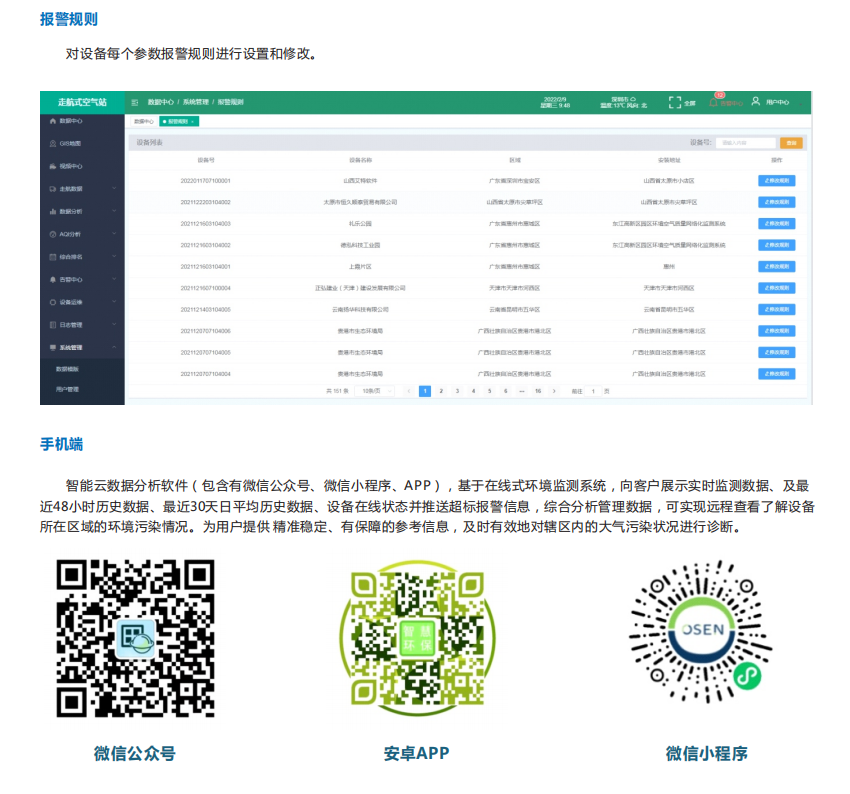This screenshot has width=850, height=794.
Task: Click the 数据分析 bar chart icon
Action: point(53,211)
